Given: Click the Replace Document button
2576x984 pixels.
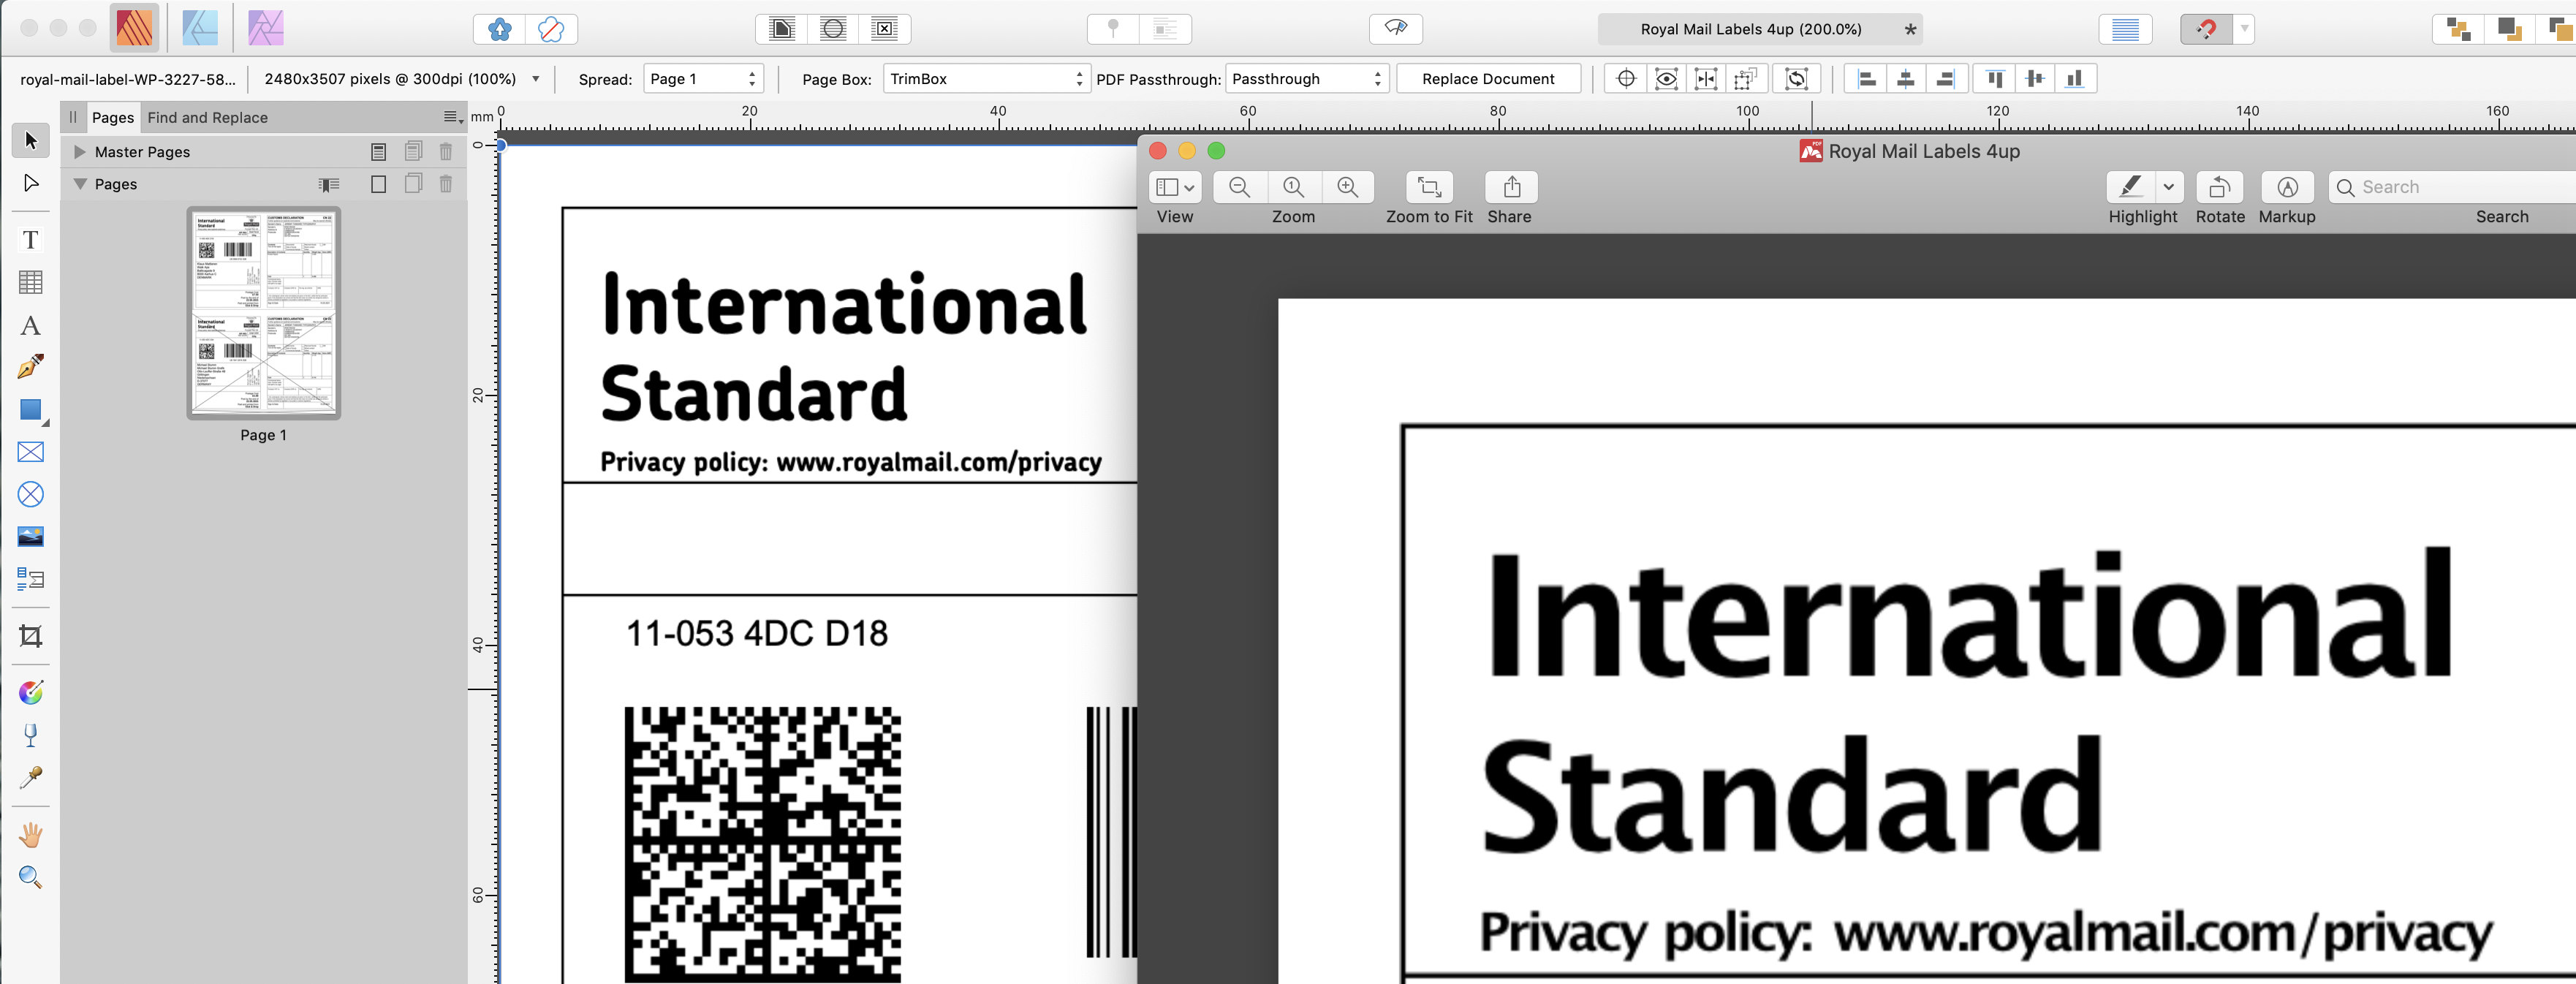Looking at the screenshot, I should coord(1489,78).
